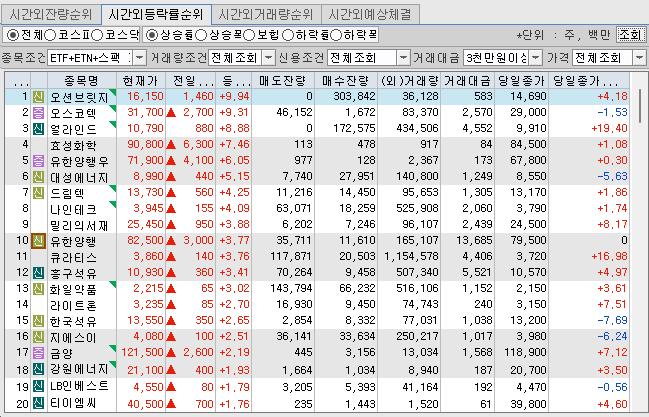The height and width of the screenshot is (417, 649).
Task: Click the 대성에너지 stock name
Action: click(79, 177)
